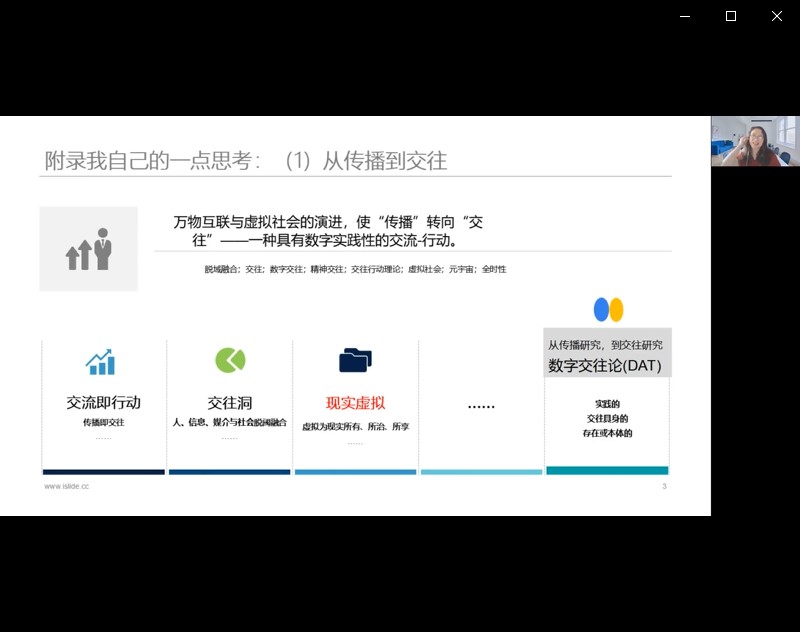The height and width of the screenshot is (632, 800).
Task: Click the bar chart icon above 交流即行动
Action: pos(100,362)
